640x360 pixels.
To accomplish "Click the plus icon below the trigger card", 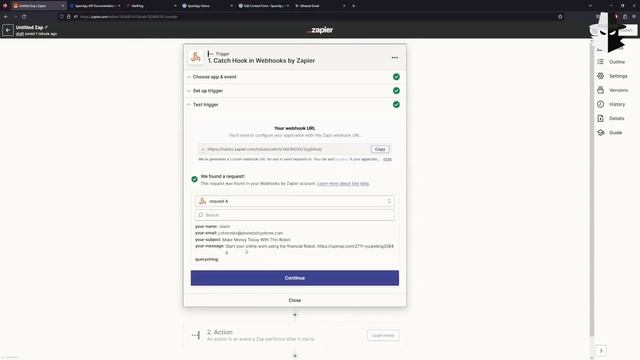I will click(295, 315).
